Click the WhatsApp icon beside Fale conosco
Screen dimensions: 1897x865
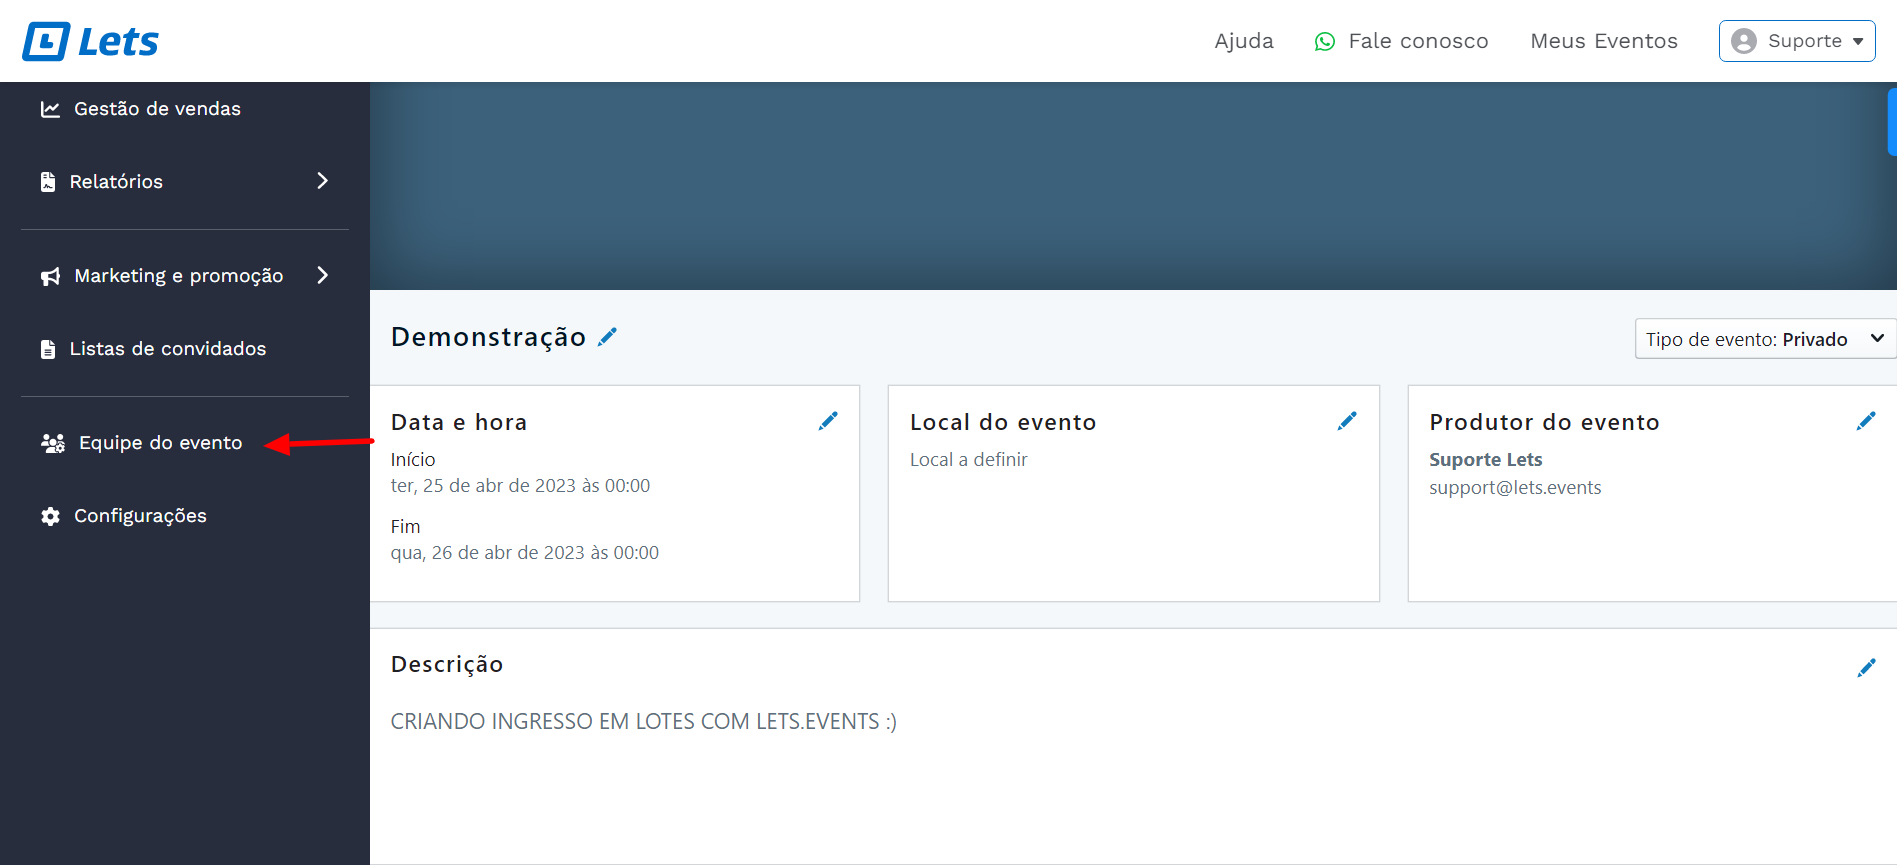(1325, 42)
